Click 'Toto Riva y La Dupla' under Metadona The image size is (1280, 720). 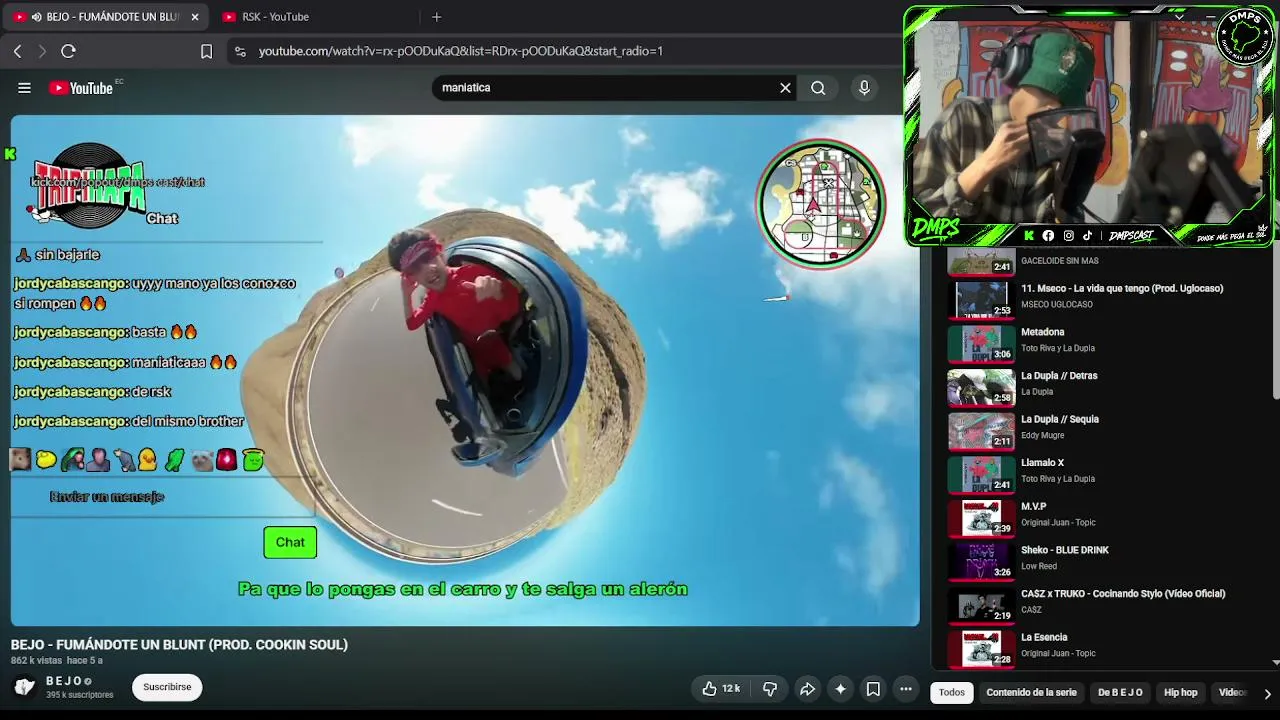tap(1058, 349)
